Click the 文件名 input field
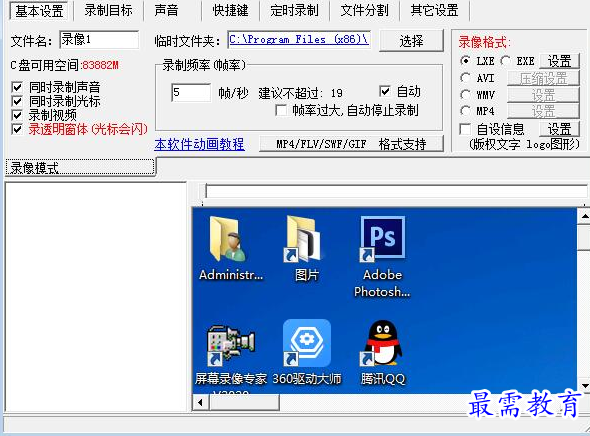The width and height of the screenshot is (590, 436). [99, 40]
